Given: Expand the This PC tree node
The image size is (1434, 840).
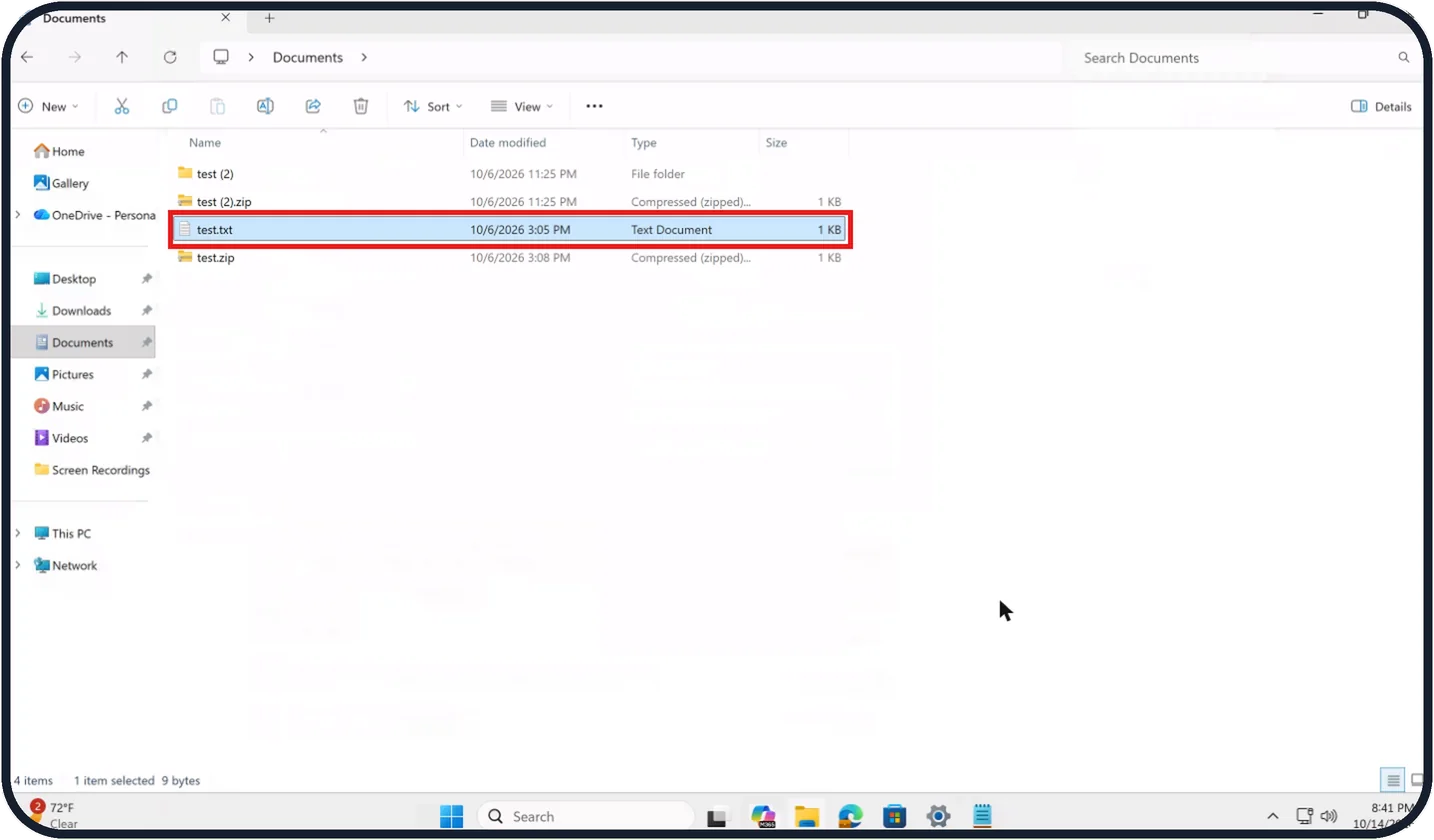Looking at the screenshot, I should (18, 533).
